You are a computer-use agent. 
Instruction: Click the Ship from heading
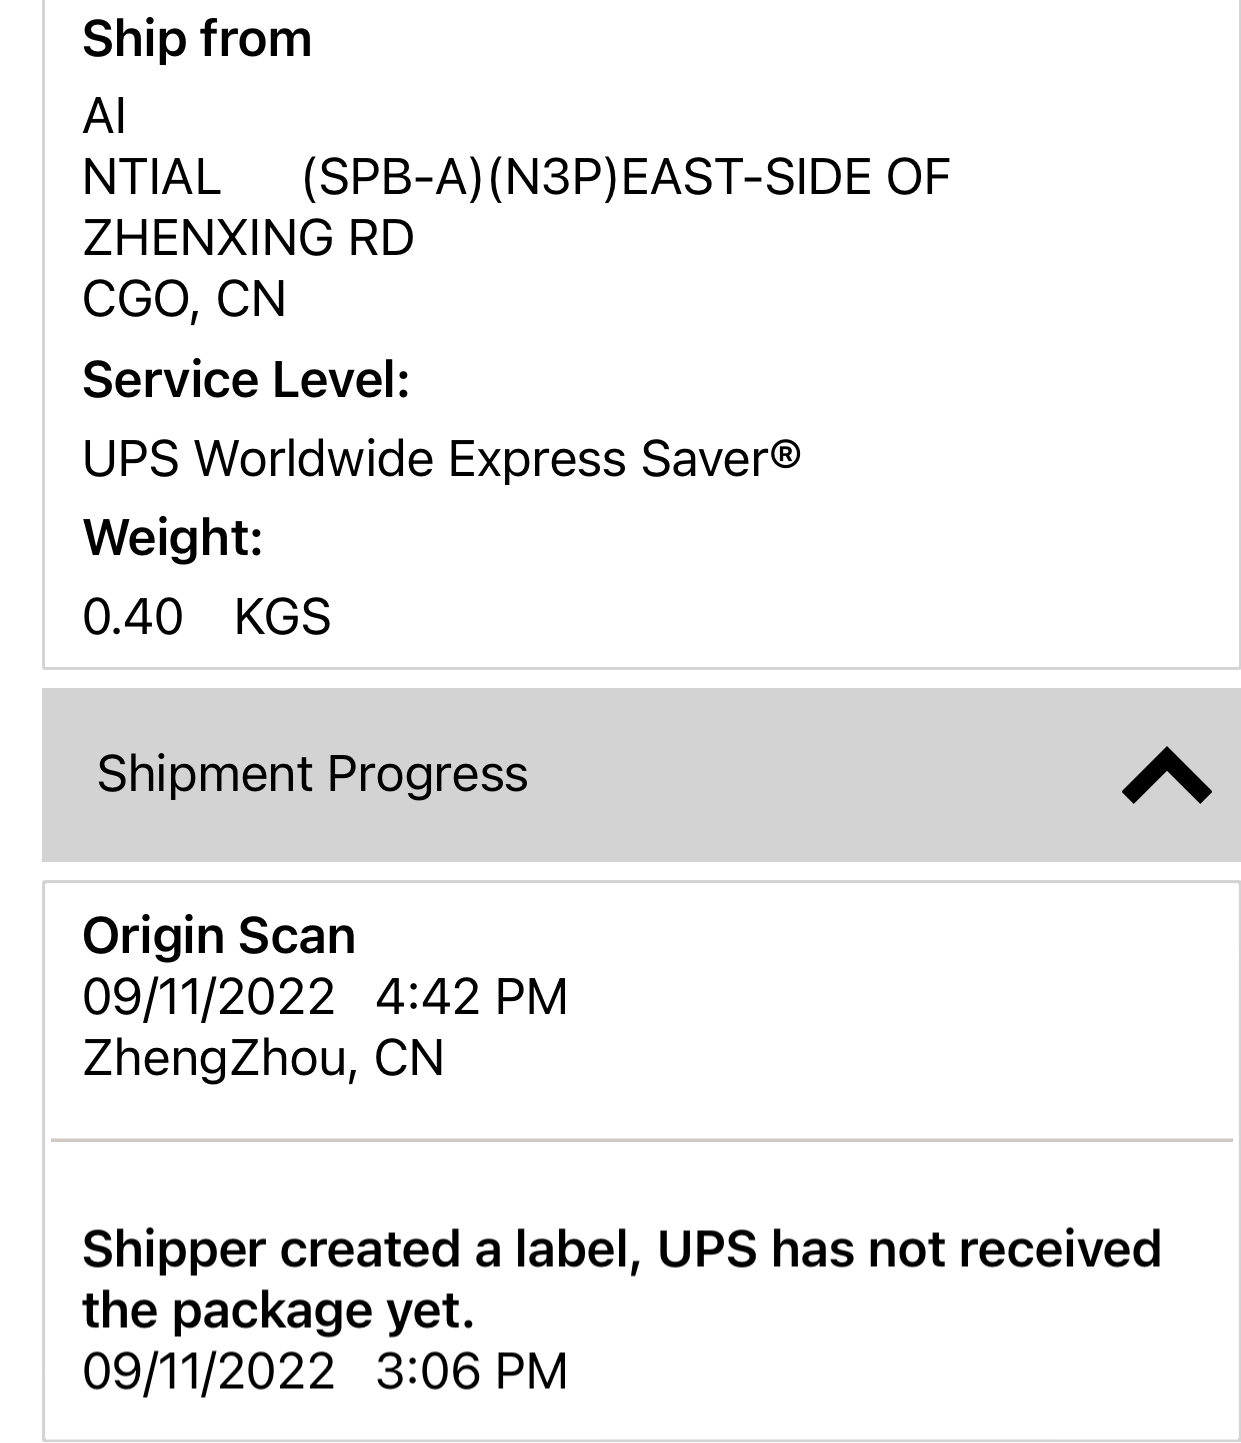(197, 40)
